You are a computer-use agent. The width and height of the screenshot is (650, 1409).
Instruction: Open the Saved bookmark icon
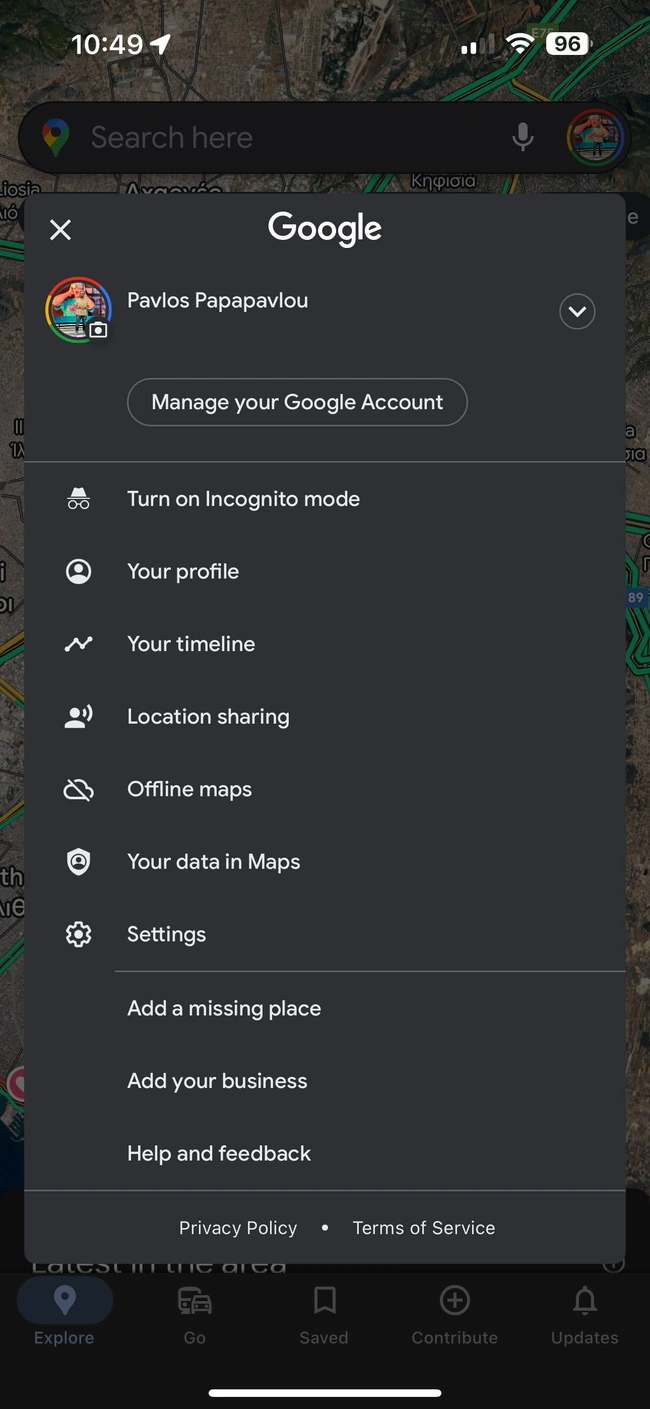point(324,1300)
